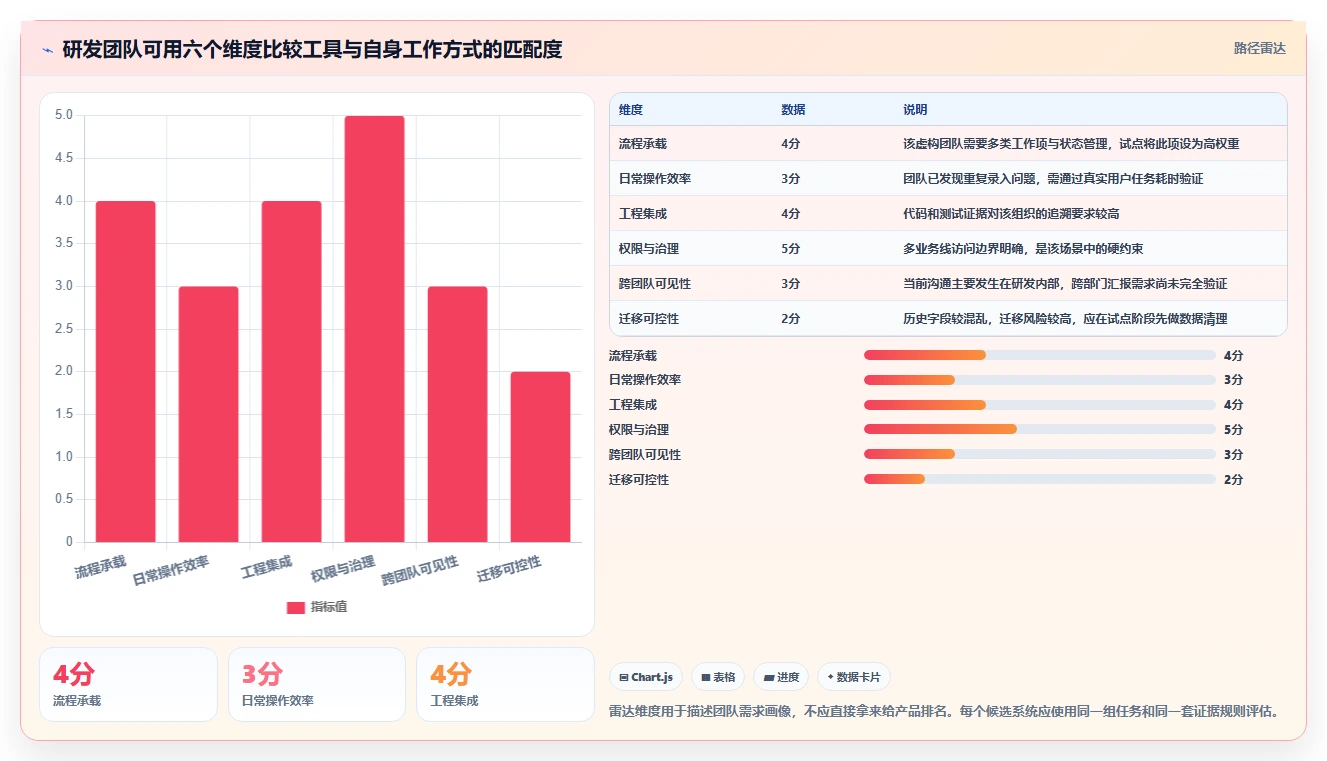Click the 说明 column header

(x=915, y=109)
